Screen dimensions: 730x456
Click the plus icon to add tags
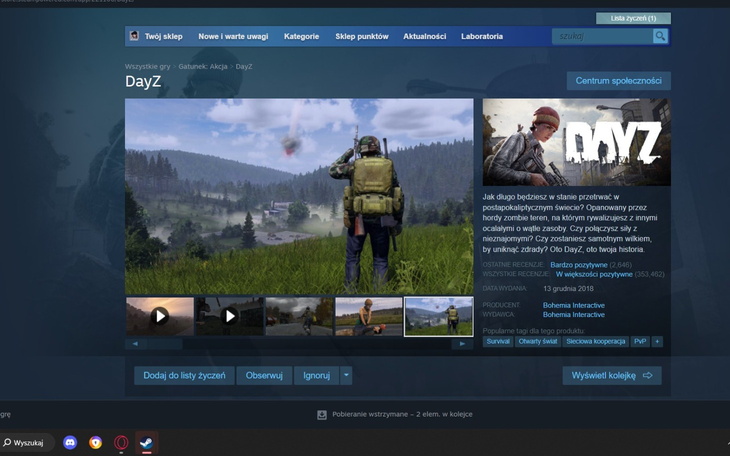pos(657,341)
